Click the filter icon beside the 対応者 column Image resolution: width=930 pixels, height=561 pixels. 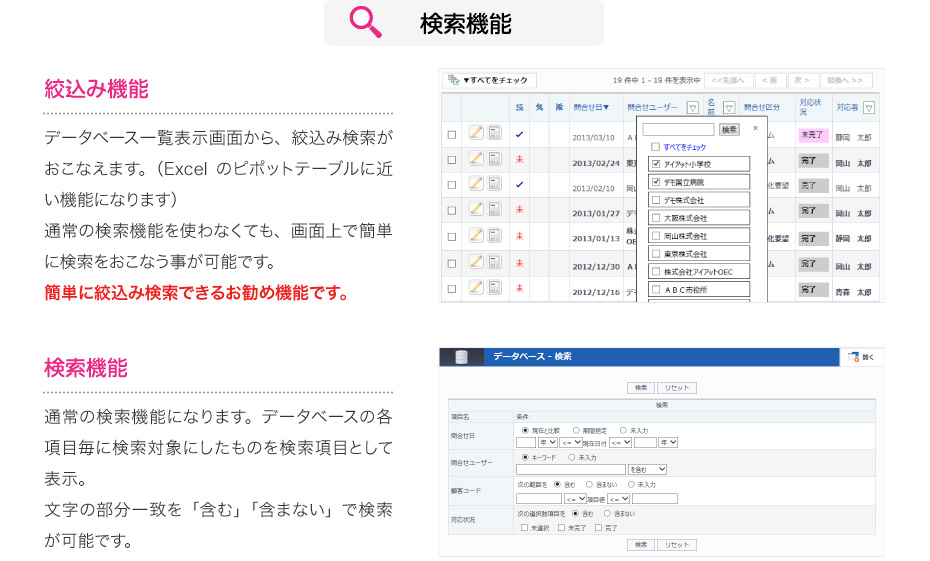[869, 108]
